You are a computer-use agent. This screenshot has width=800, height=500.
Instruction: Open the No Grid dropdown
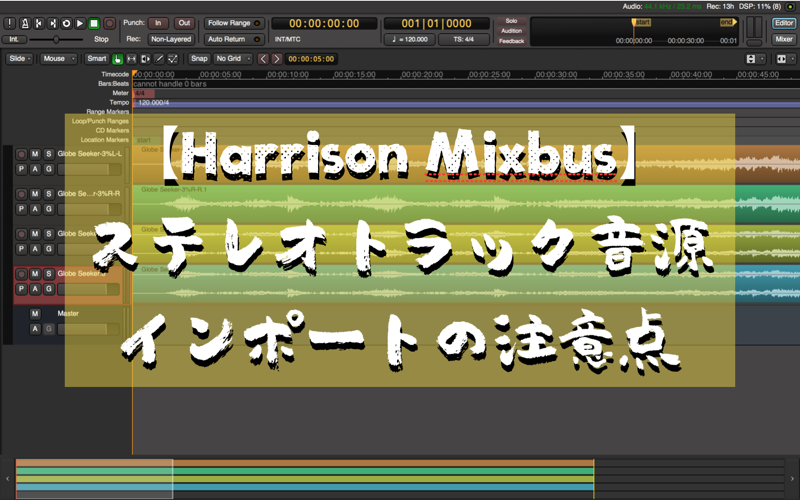(233, 59)
